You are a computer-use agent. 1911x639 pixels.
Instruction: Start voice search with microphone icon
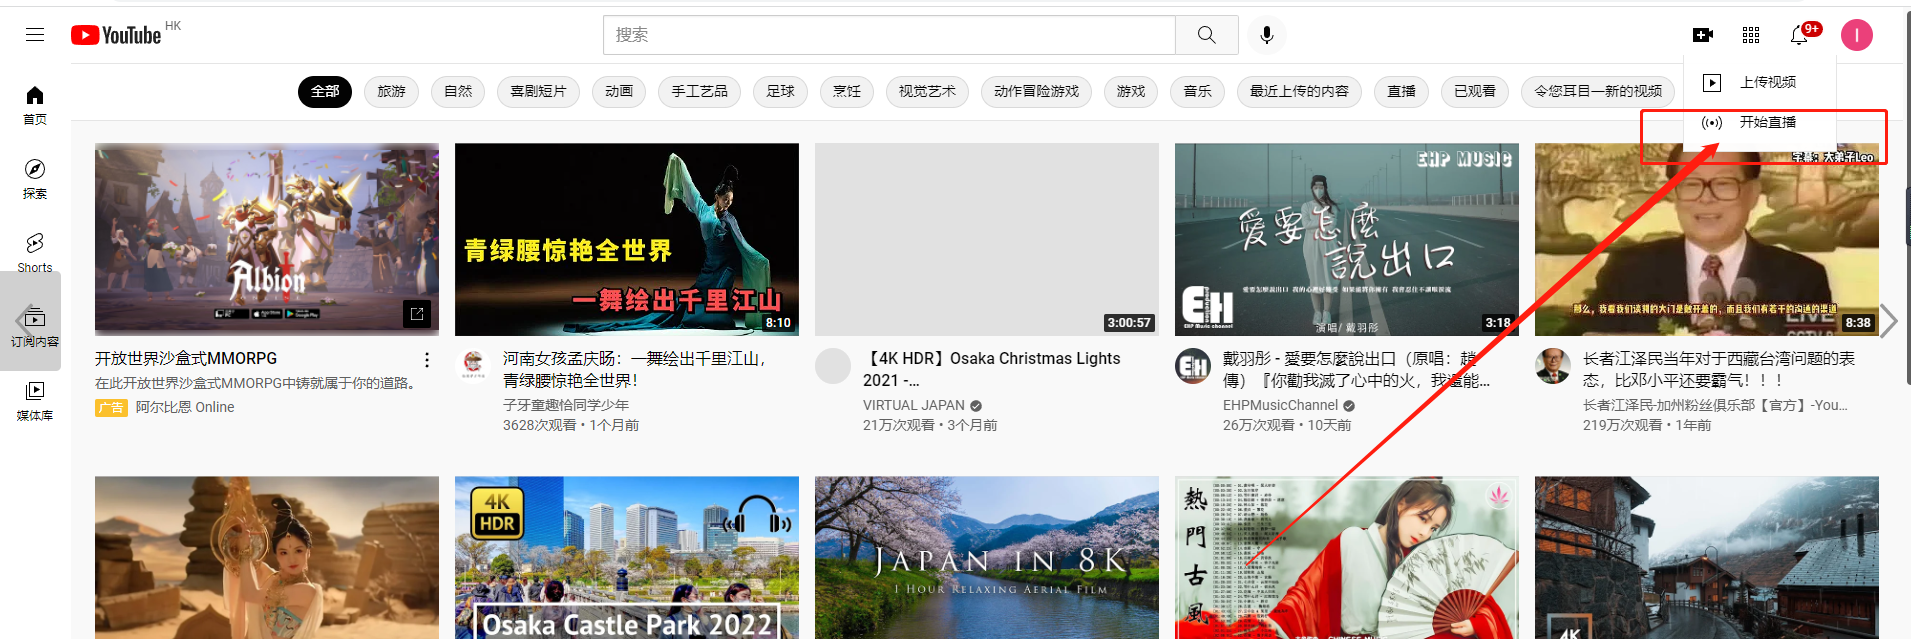pos(1267,35)
